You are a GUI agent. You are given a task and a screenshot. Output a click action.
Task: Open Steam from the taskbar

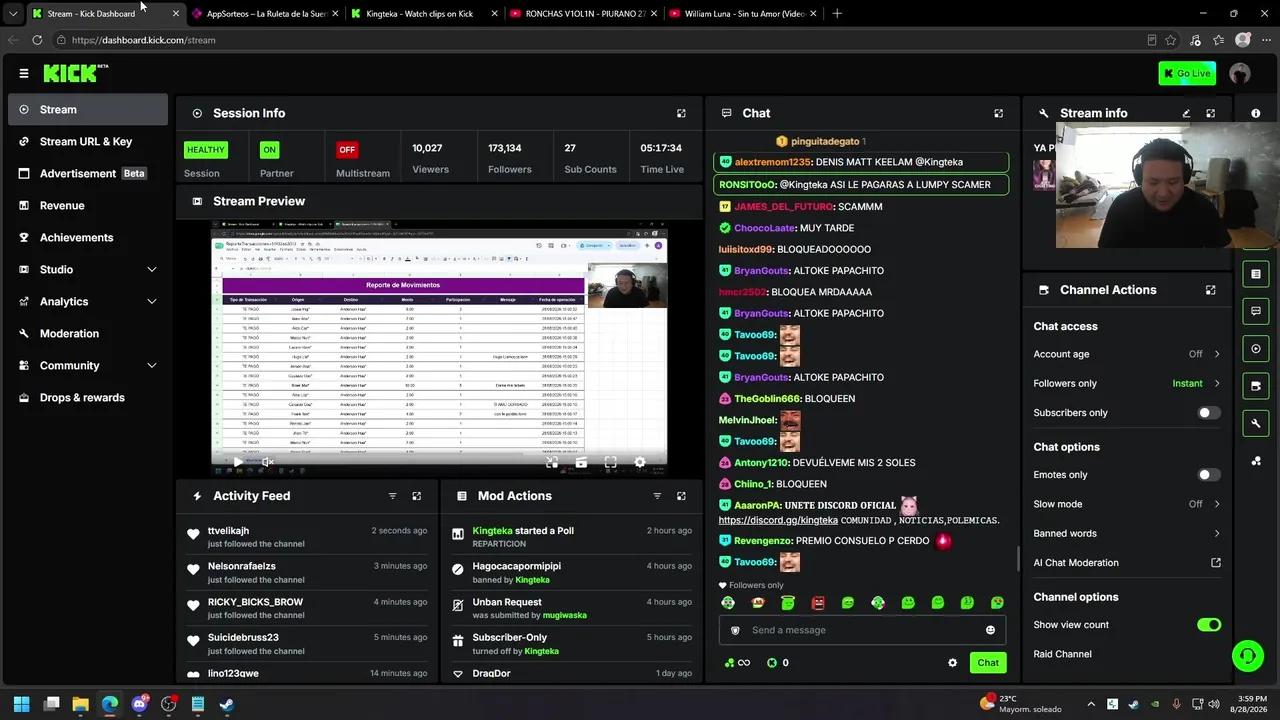tap(227, 704)
